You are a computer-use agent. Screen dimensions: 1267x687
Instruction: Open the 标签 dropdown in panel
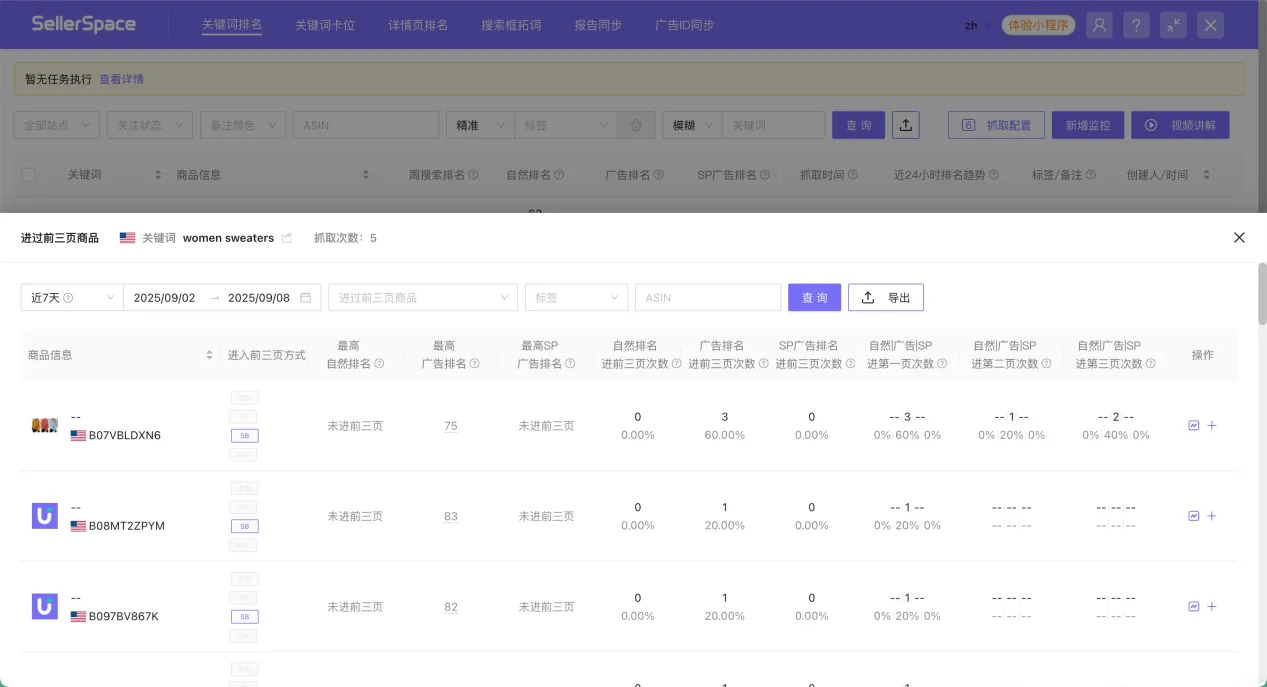pyautogui.click(x=576, y=298)
